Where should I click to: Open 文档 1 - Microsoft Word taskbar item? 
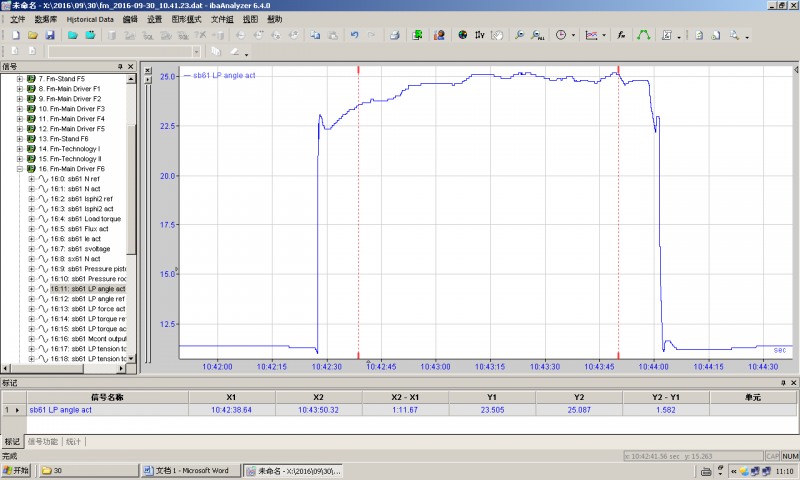pyautogui.click(x=190, y=470)
